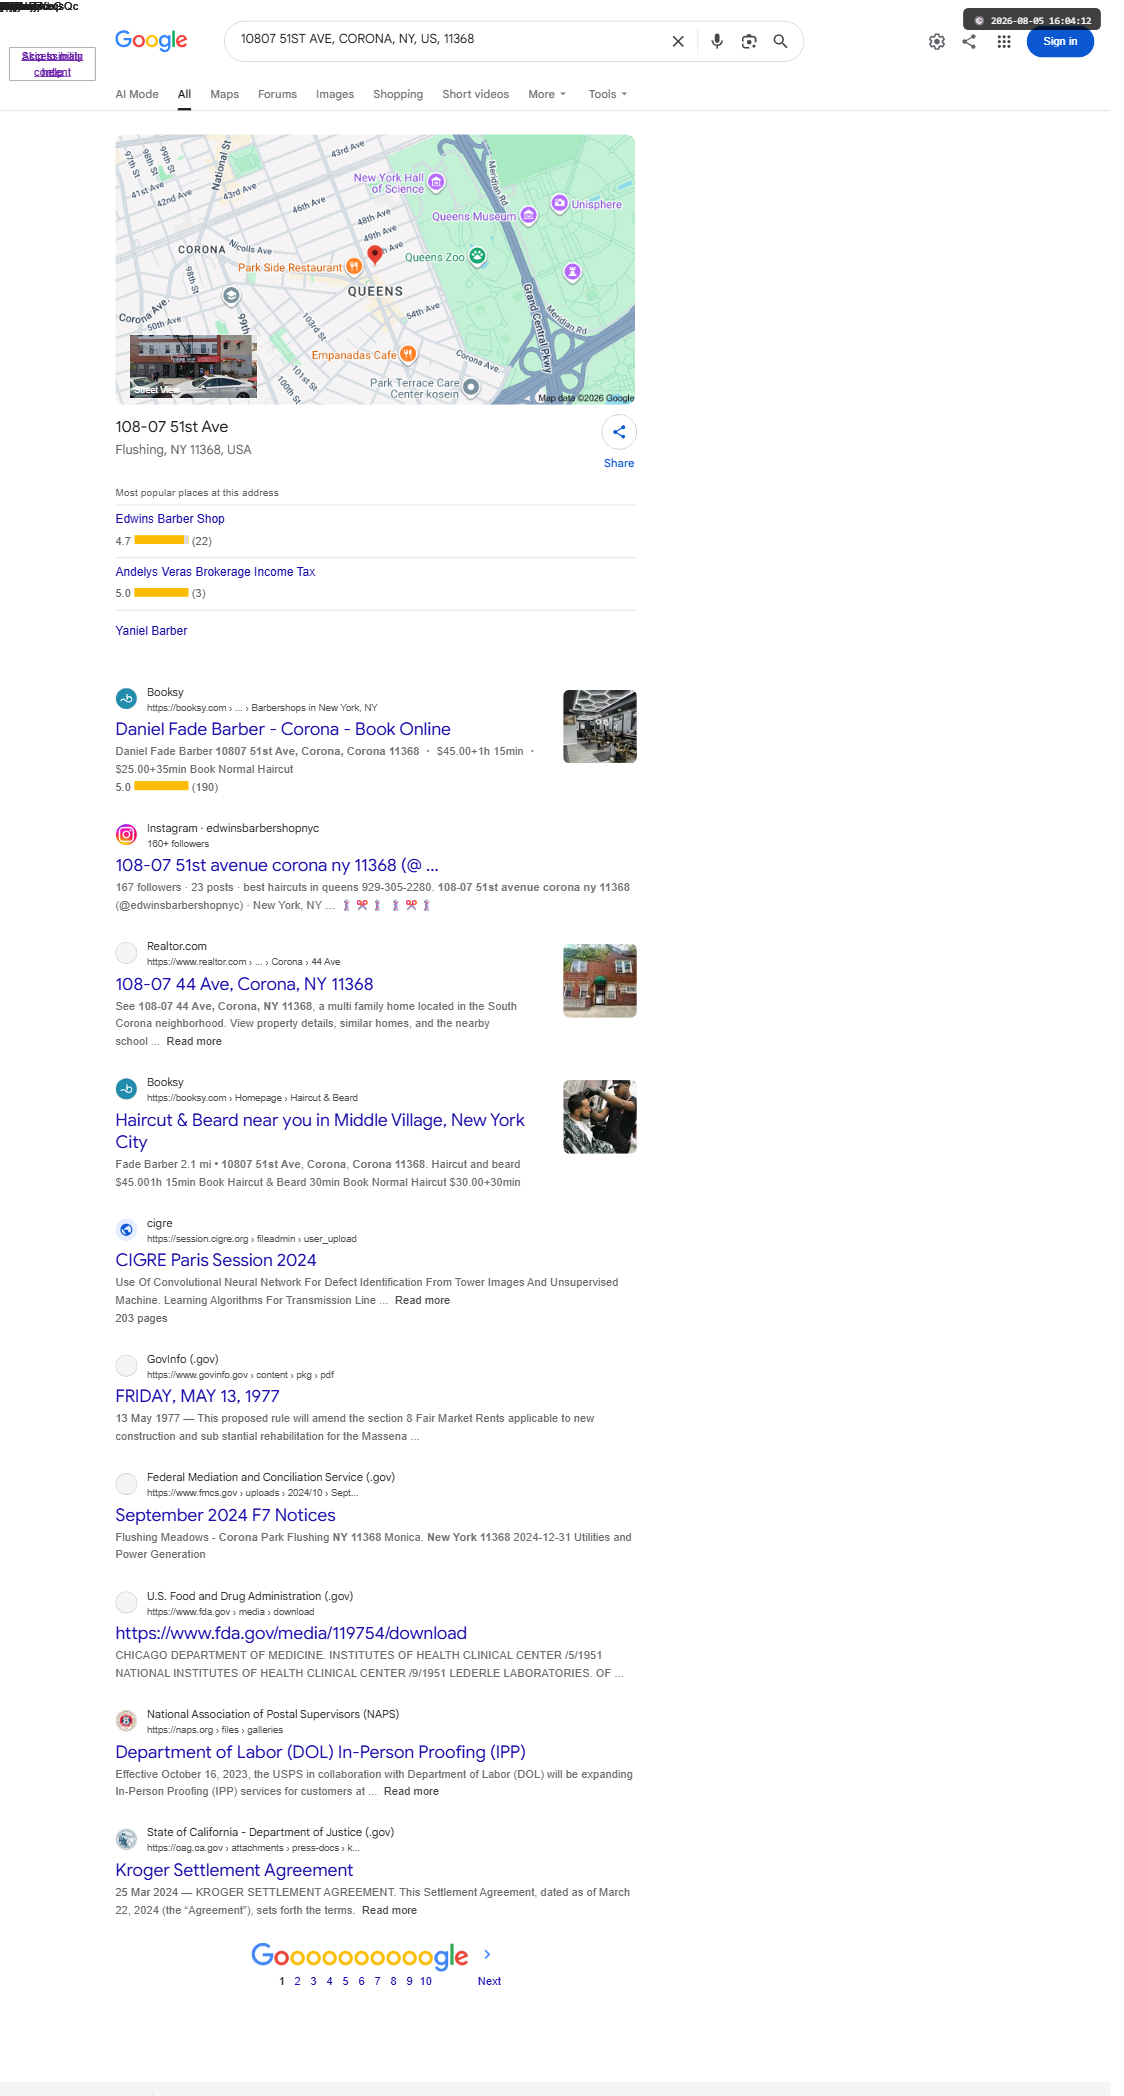Switch to Maps tab
This screenshot has height=2096, width=1124.
224,94
